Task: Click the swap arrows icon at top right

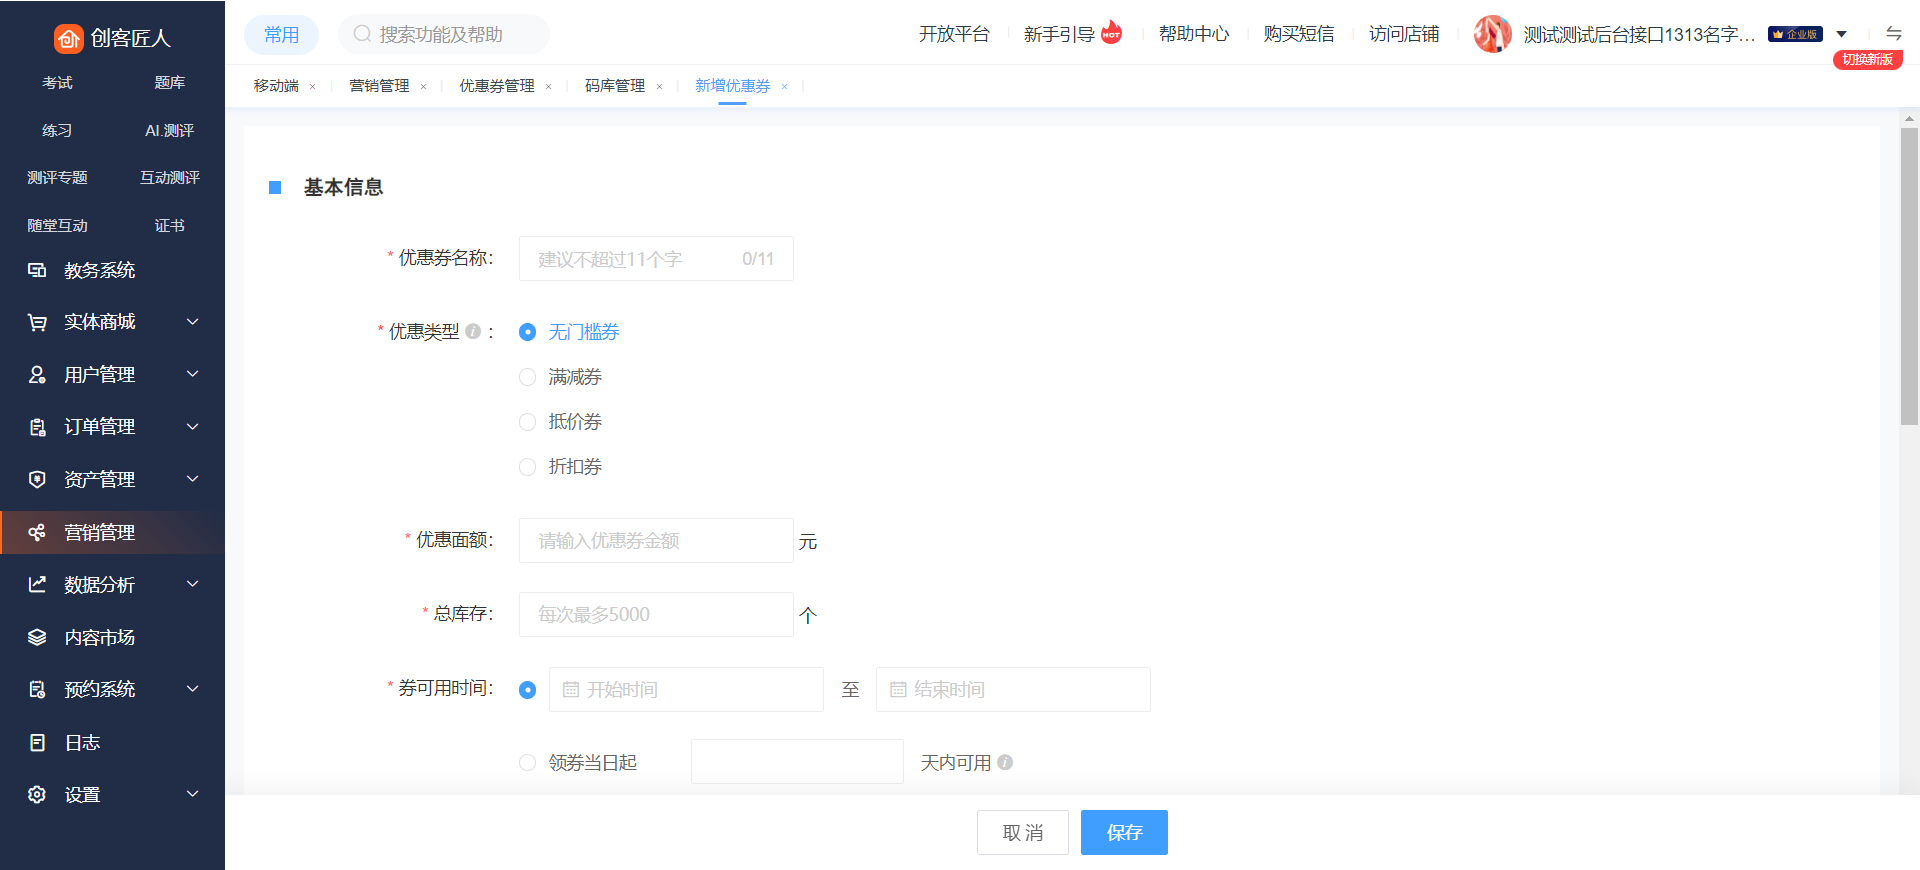Action: [x=1893, y=33]
